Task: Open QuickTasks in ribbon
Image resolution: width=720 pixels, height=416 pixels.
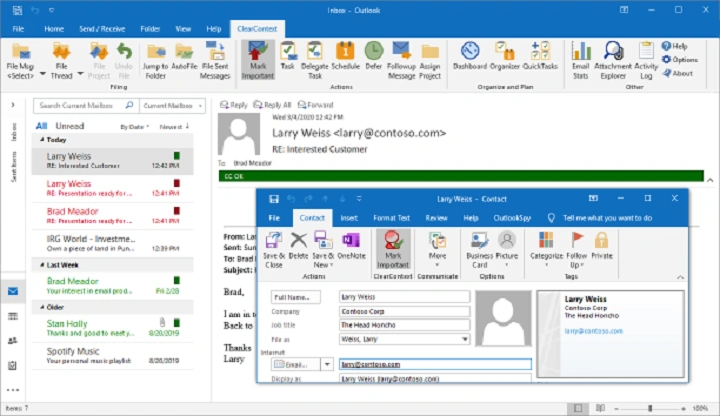Action: [540, 56]
